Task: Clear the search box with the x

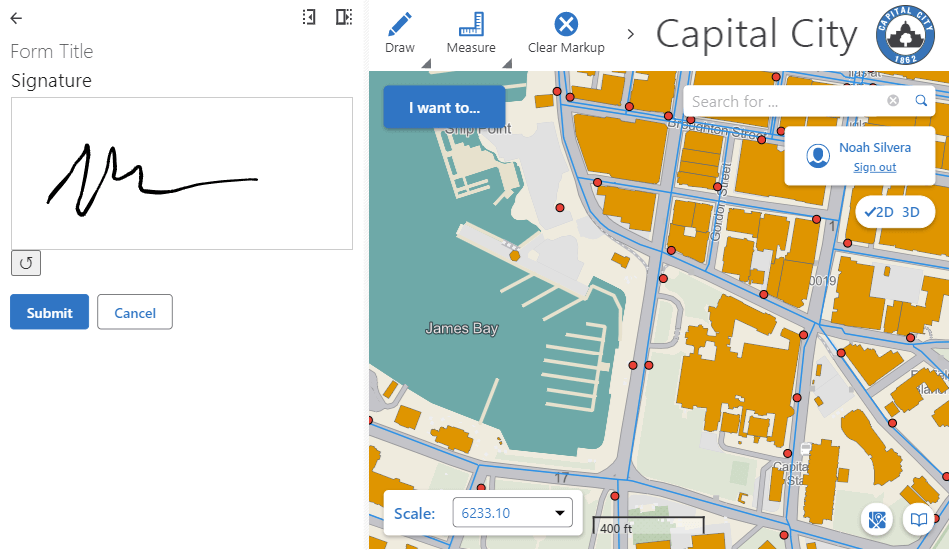Action: (893, 101)
